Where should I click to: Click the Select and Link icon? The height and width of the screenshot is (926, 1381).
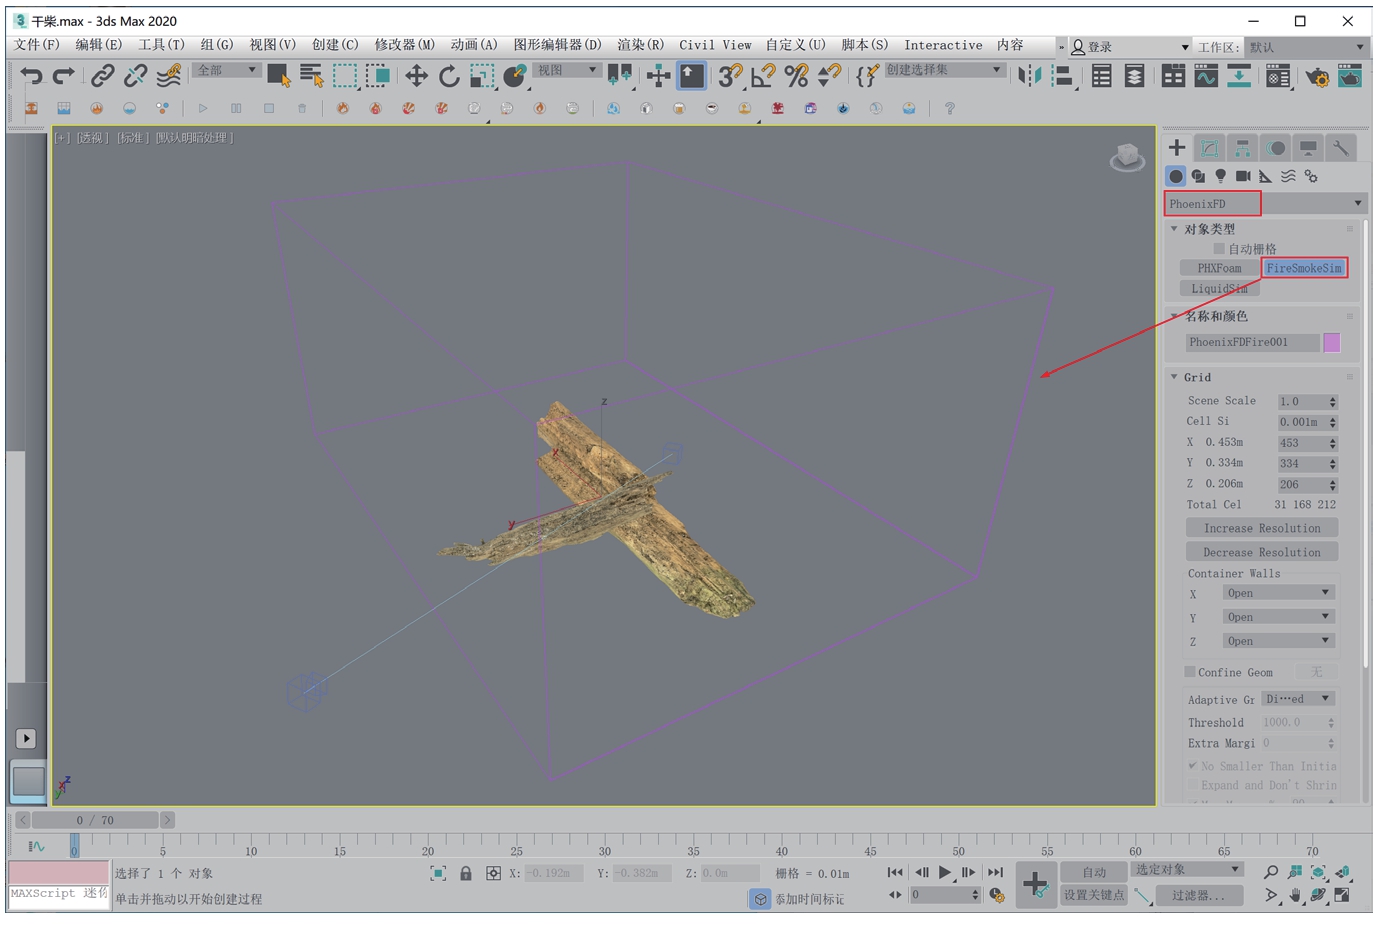click(x=102, y=76)
